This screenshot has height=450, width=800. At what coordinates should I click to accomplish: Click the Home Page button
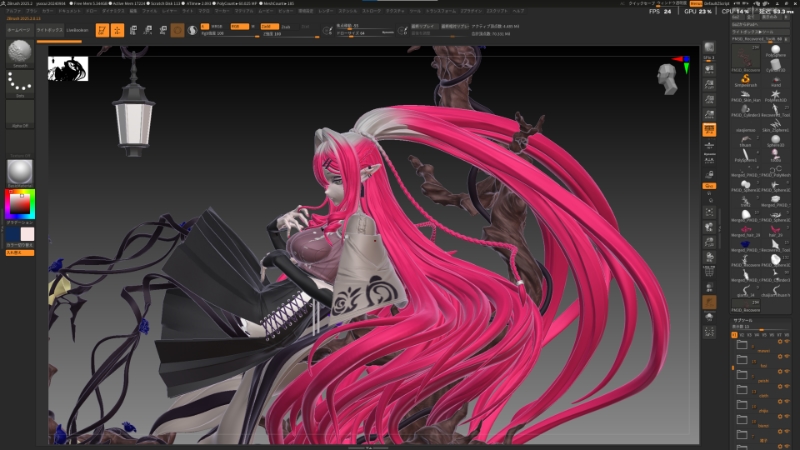coord(18,30)
